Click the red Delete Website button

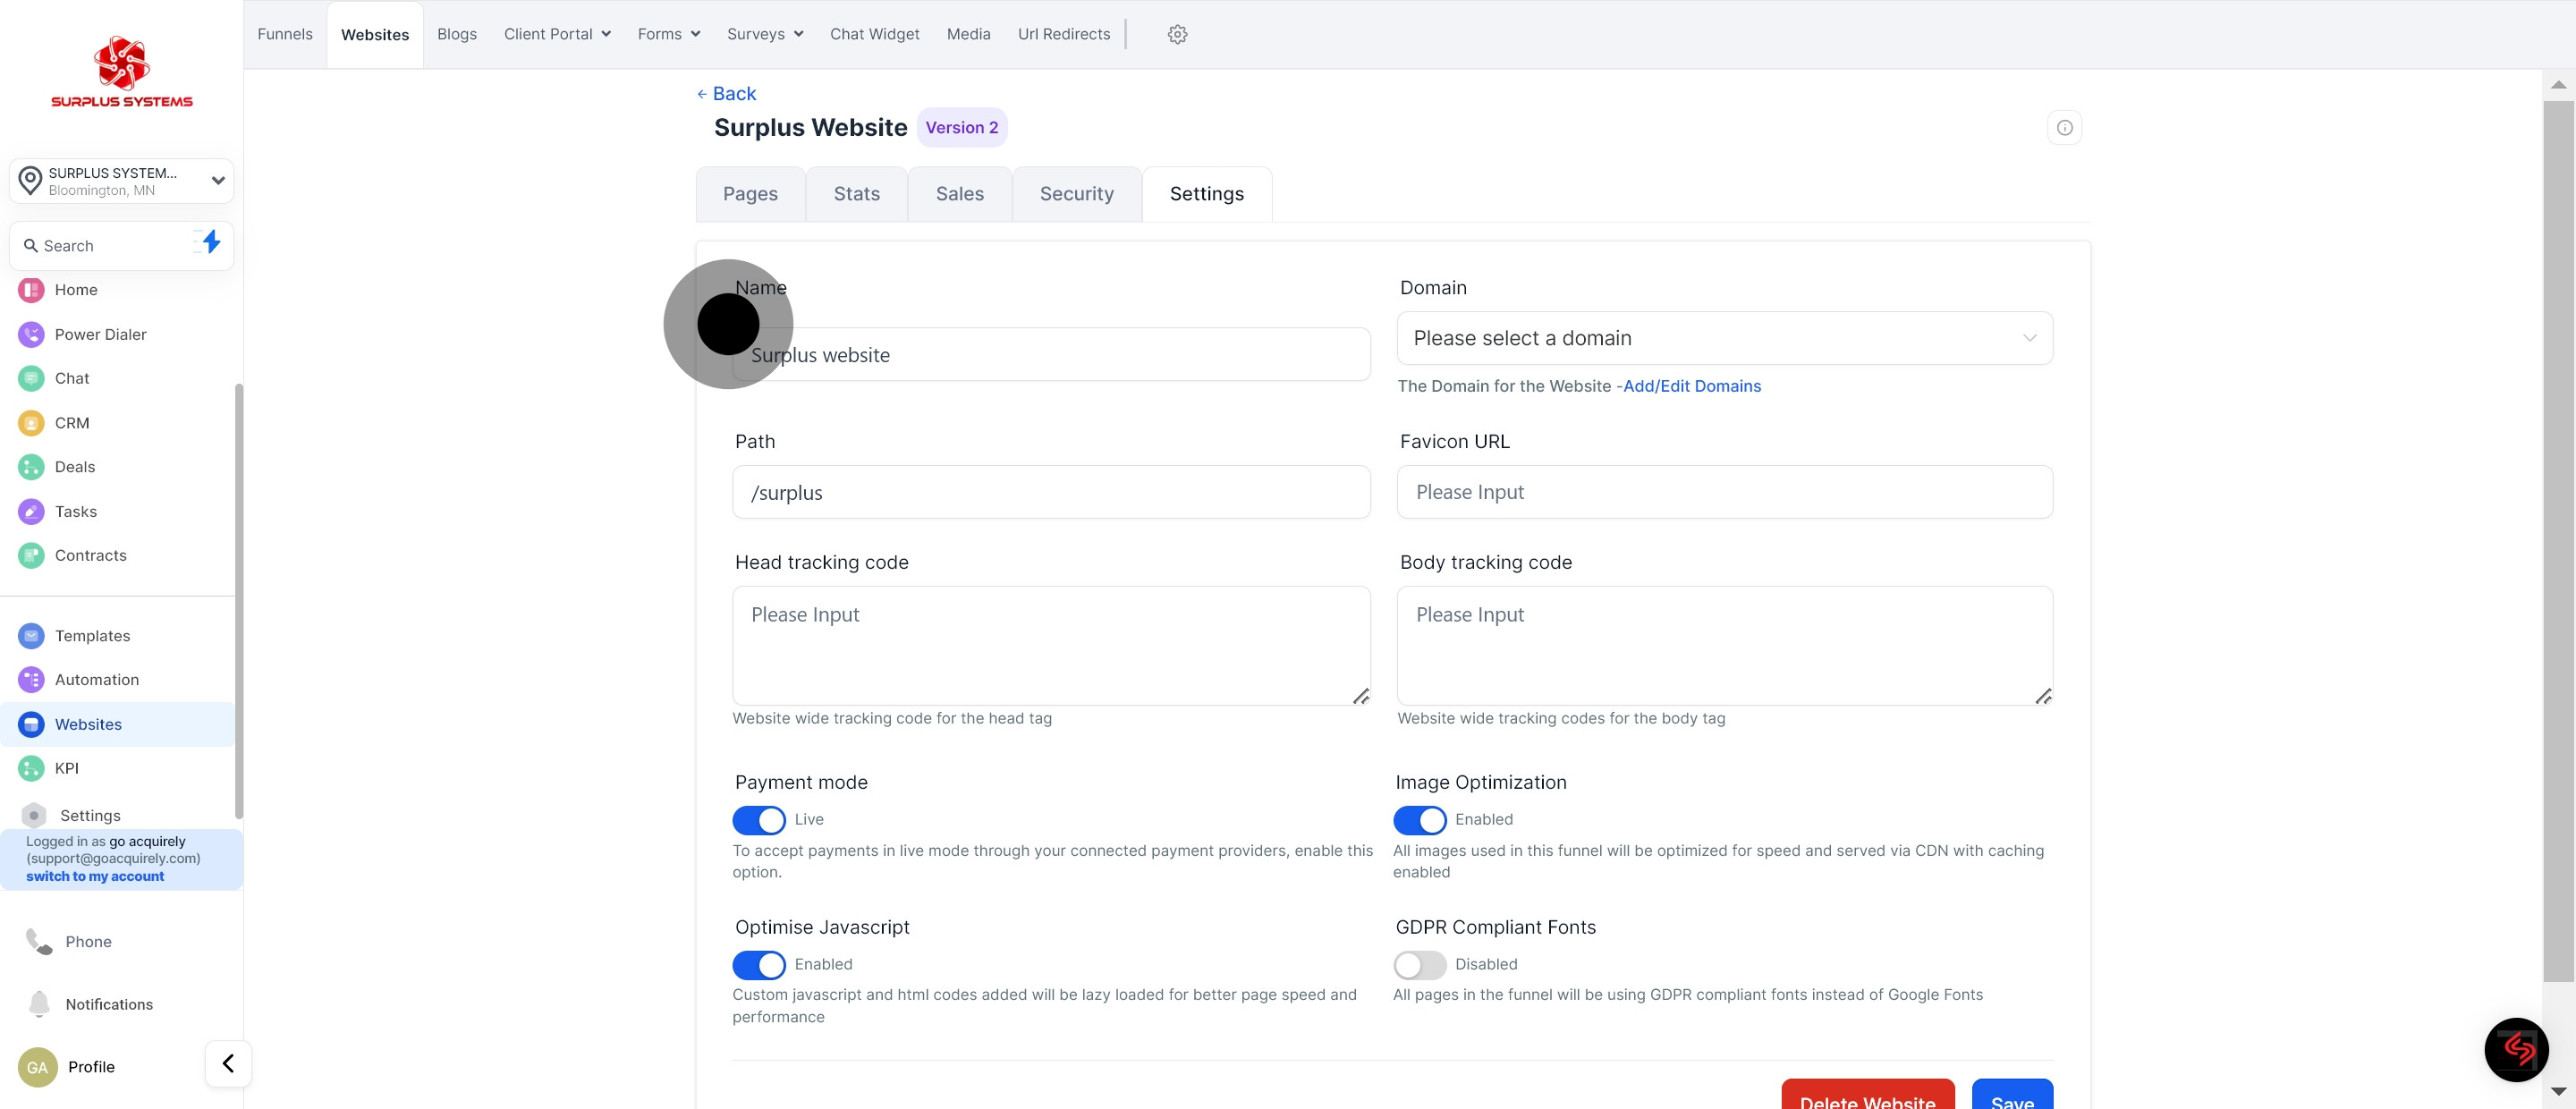click(x=1867, y=1097)
